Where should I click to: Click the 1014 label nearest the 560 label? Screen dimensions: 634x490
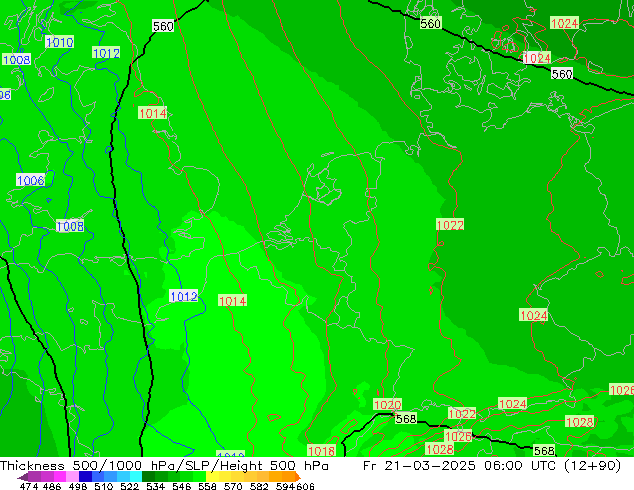click(x=152, y=113)
